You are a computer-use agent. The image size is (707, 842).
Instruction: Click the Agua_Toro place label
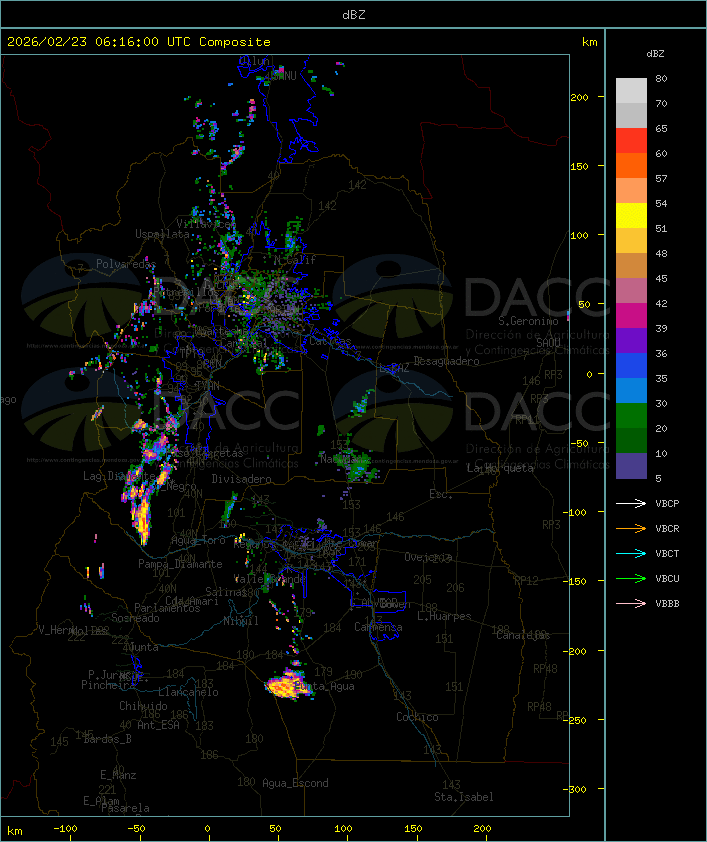pos(198,540)
